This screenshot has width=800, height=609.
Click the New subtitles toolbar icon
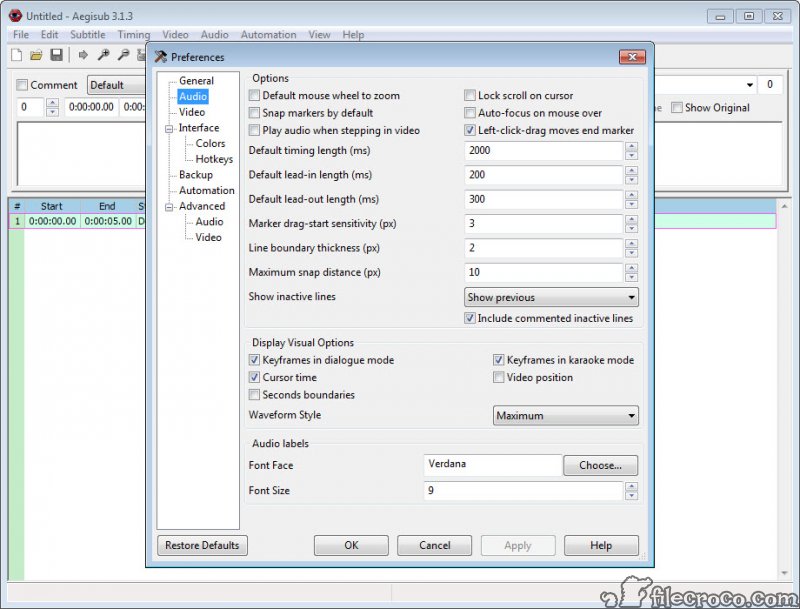[x=17, y=55]
